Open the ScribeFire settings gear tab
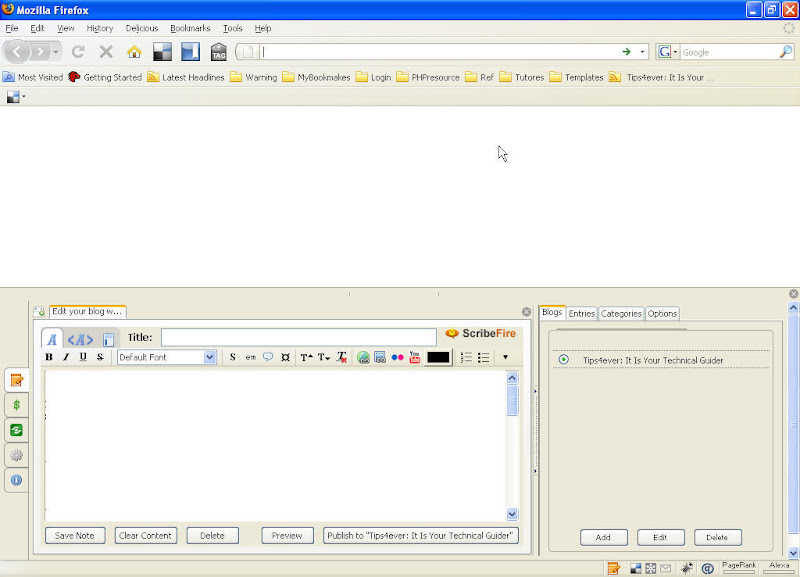This screenshot has height=577, width=800. [16, 455]
